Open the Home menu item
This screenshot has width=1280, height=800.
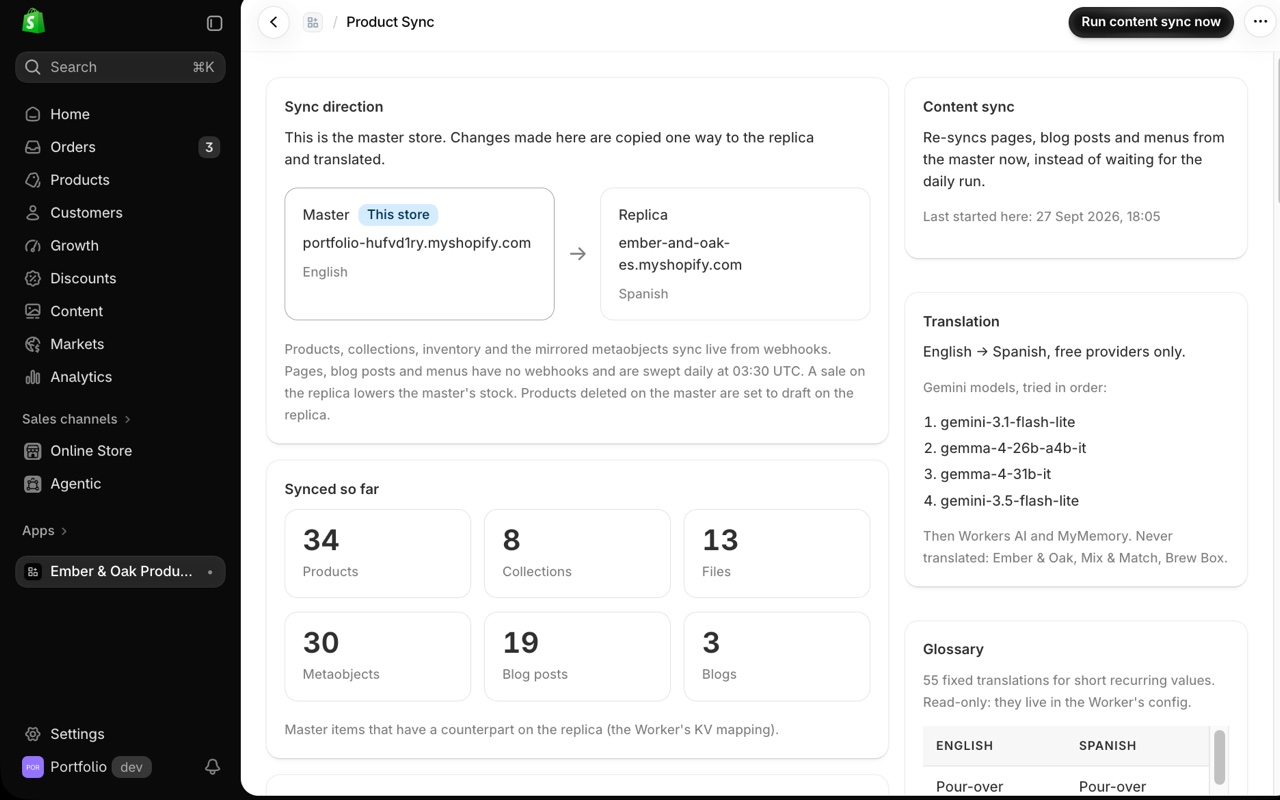pos(120,114)
